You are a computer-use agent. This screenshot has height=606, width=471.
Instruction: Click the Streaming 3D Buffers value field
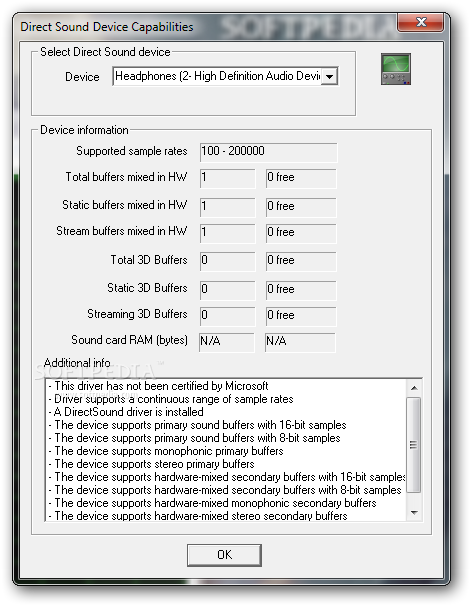pos(227,316)
